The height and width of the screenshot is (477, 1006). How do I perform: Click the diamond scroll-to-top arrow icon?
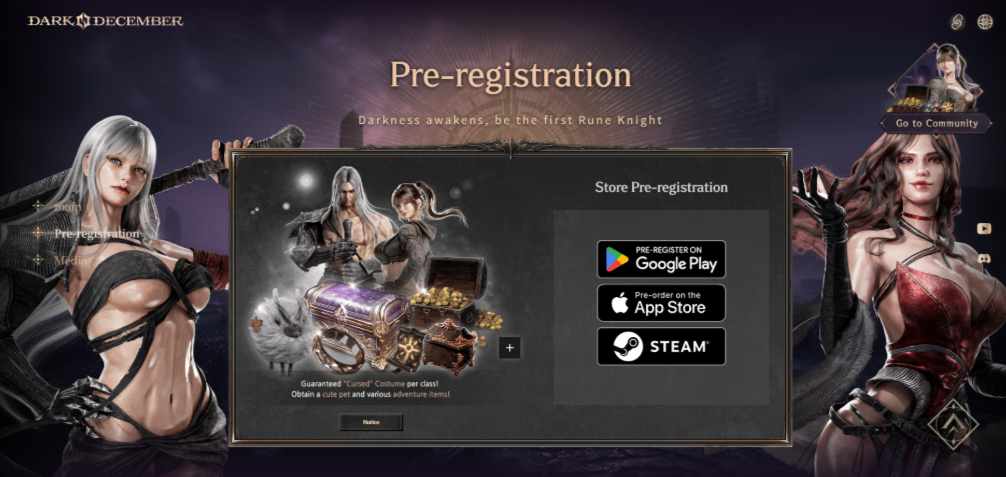coord(953,424)
